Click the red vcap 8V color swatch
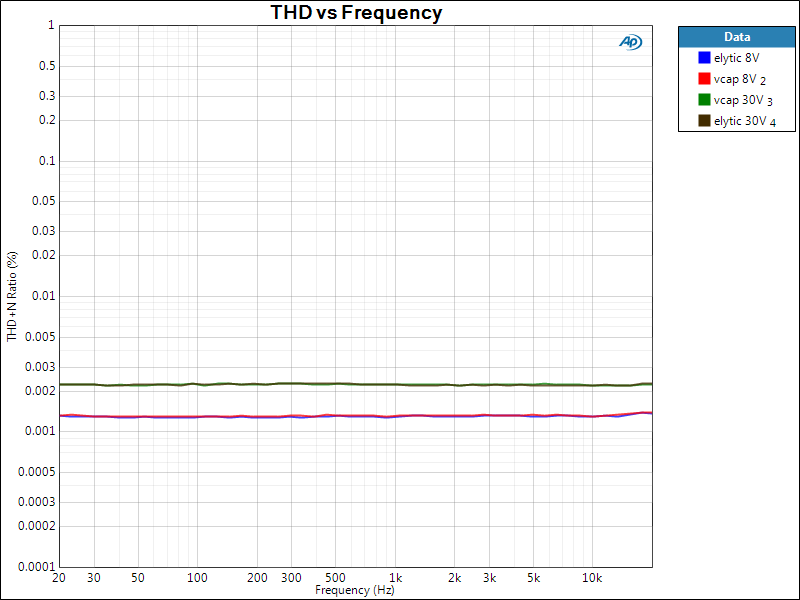800x600 pixels. coord(704,79)
